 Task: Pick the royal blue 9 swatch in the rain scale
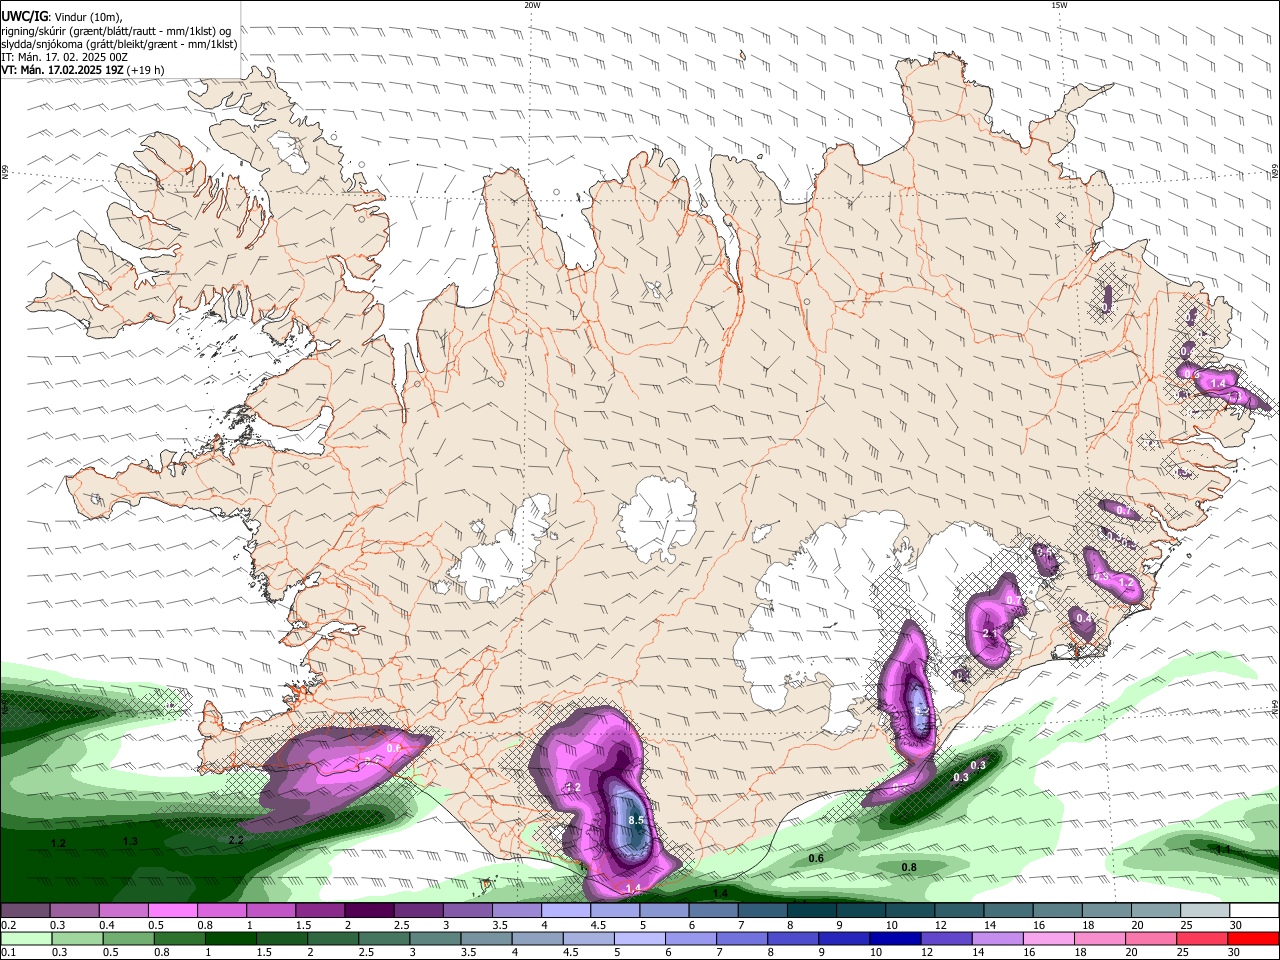click(844, 939)
